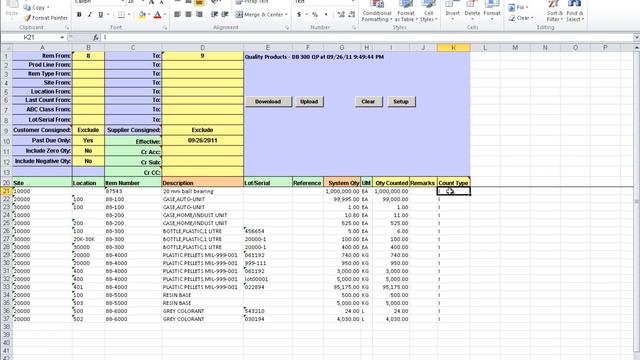Select System Qty 95,175.00 cell
The image size is (640, 360).
coord(342,287)
